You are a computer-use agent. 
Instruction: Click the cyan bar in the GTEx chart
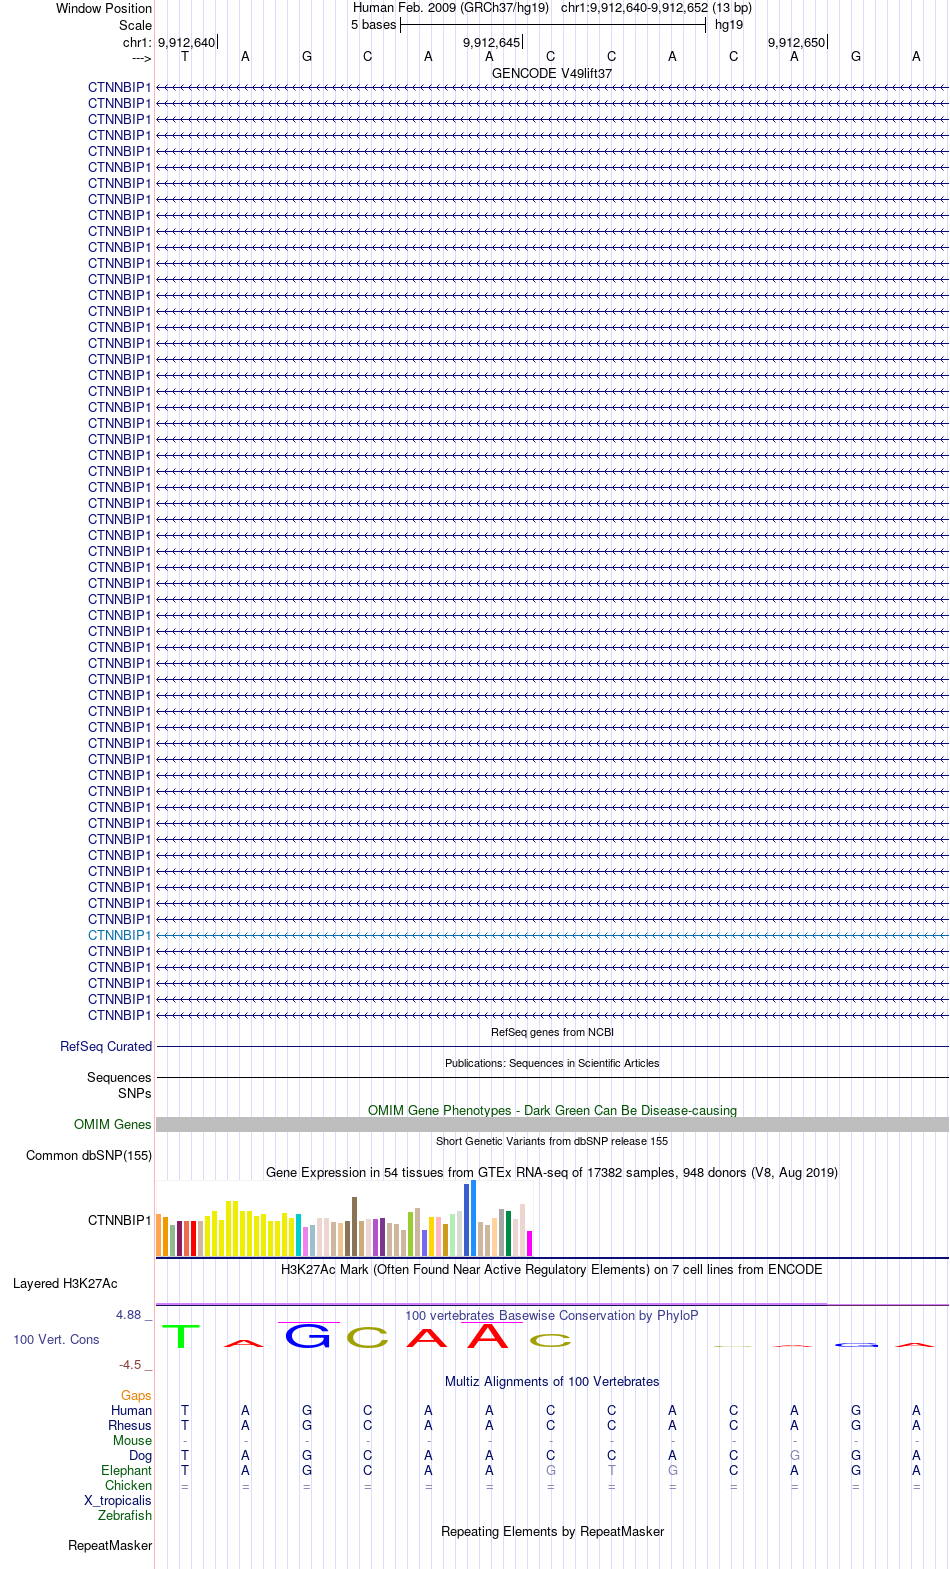298,1235
